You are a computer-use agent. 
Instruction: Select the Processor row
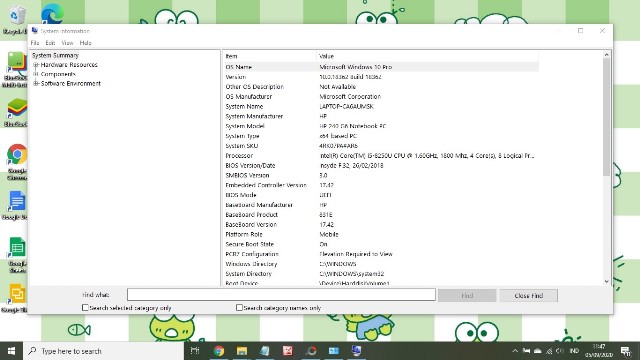381,156
